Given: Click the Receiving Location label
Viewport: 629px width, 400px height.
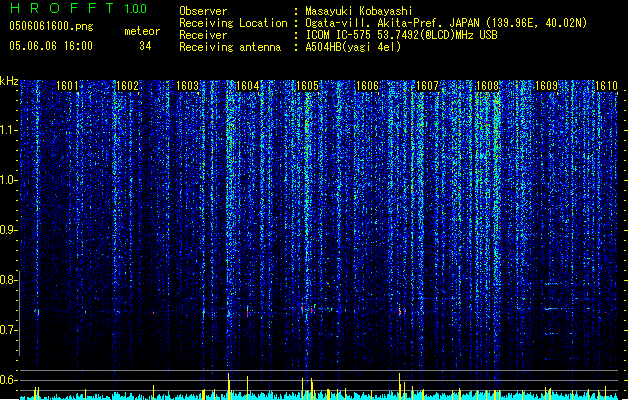Looking at the screenshot, I should [x=233, y=23].
